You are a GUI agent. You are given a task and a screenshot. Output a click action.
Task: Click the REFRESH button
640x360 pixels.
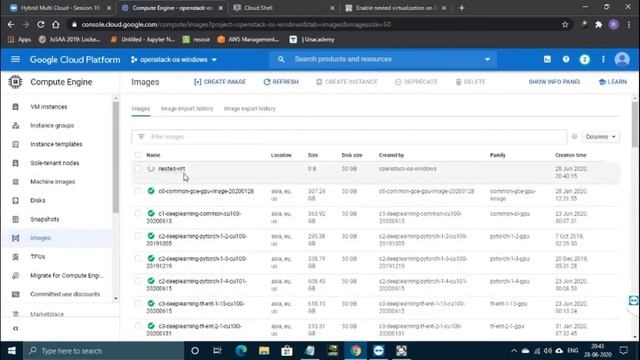click(281, 82)
